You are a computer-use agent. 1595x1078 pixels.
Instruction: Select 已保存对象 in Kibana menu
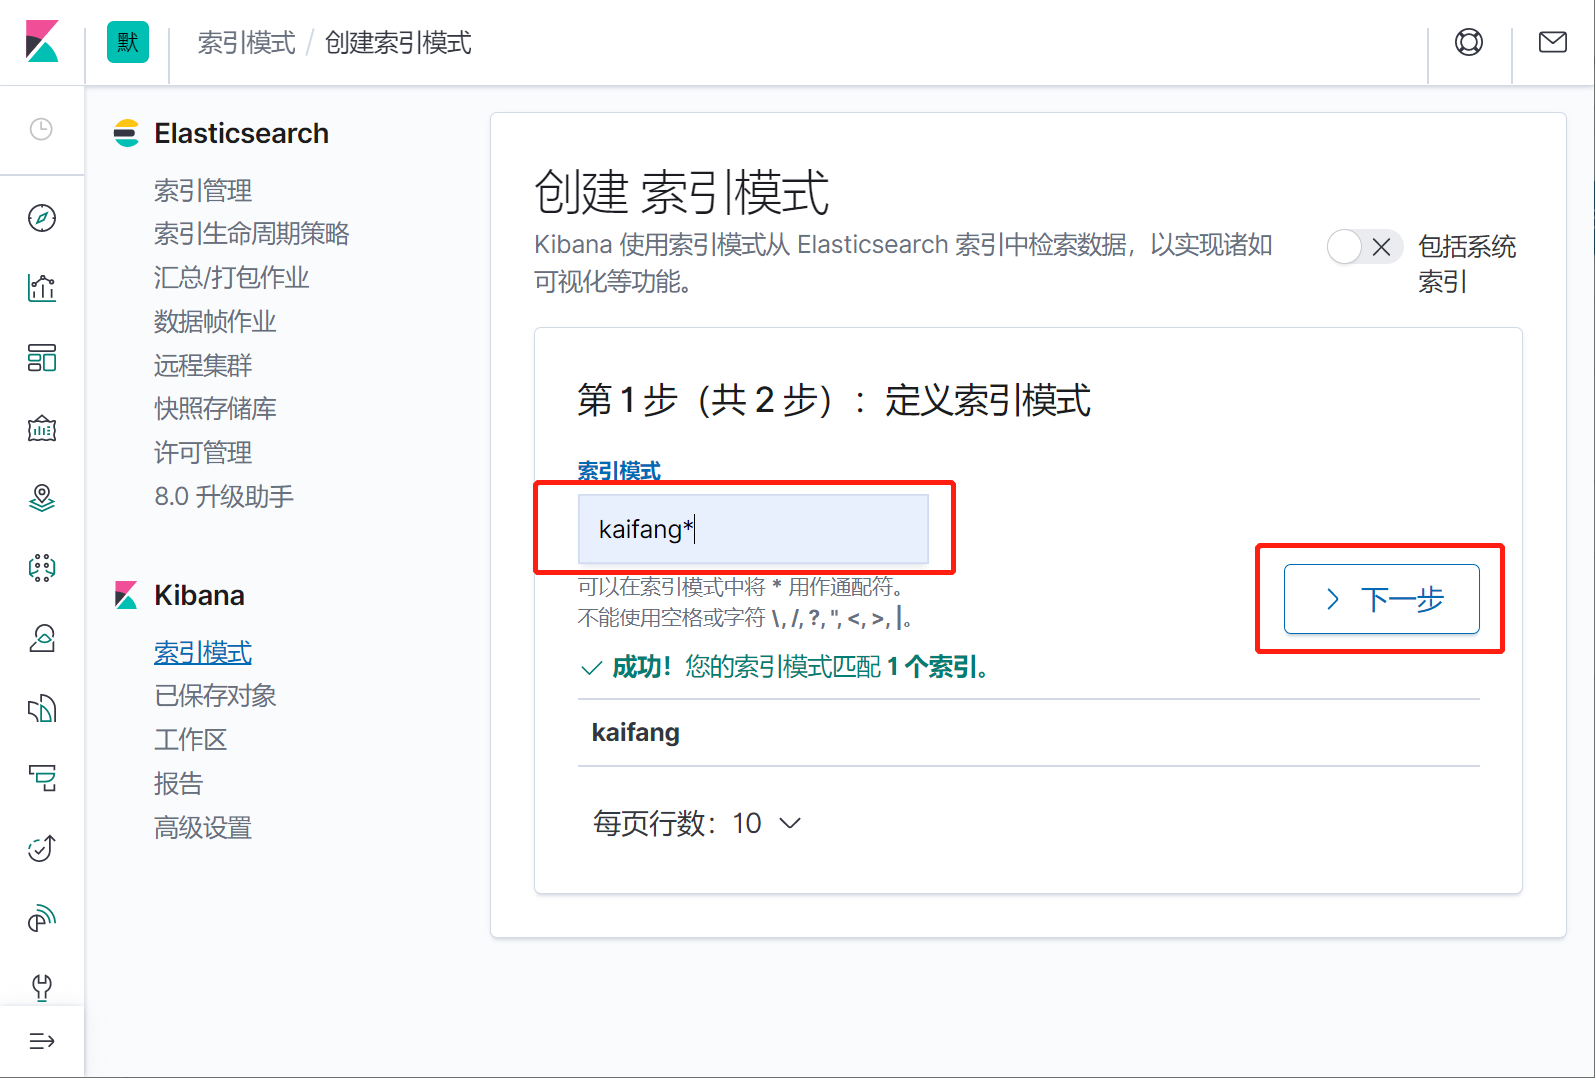[x=215, y=696]
